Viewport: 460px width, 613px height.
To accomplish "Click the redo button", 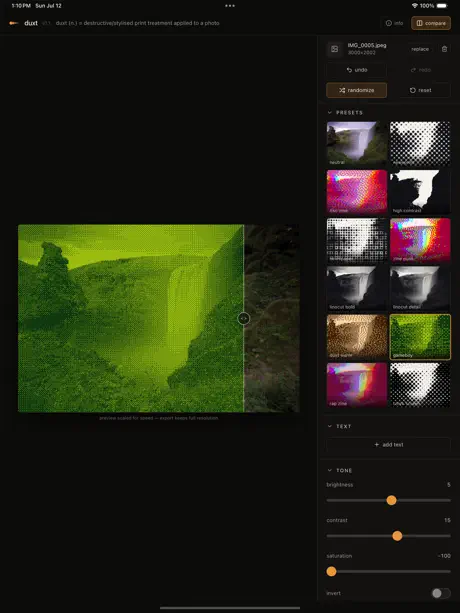I will click(421, 70).
